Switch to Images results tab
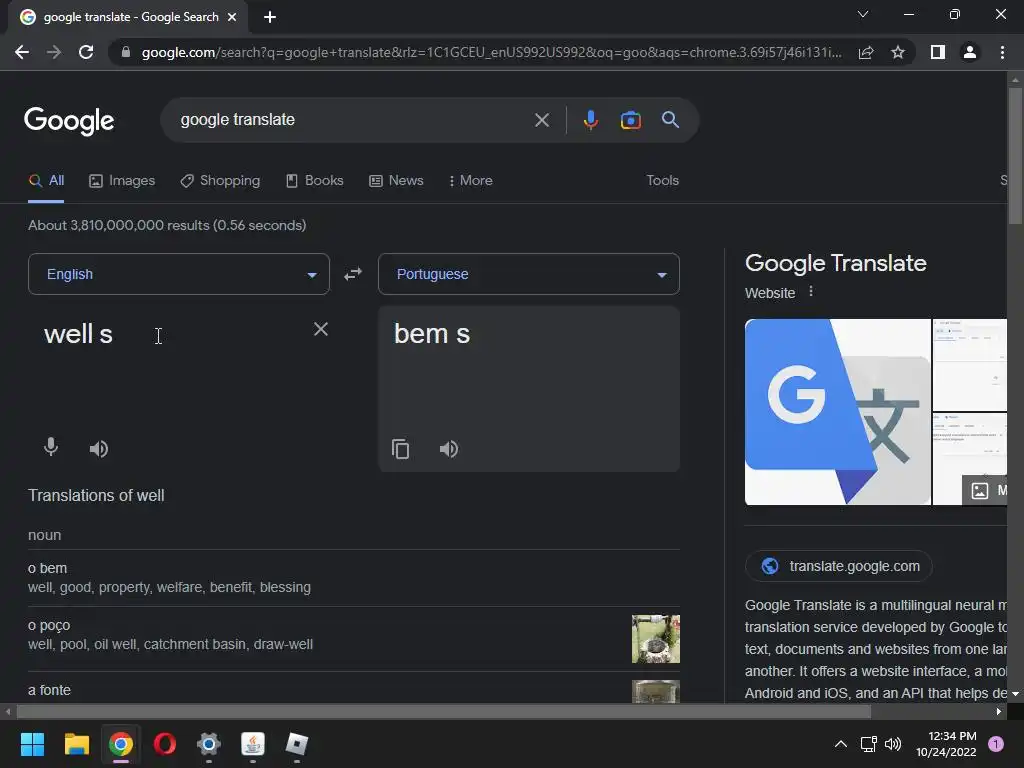The height and width of the screenshot is (768, 1024). 122,181
